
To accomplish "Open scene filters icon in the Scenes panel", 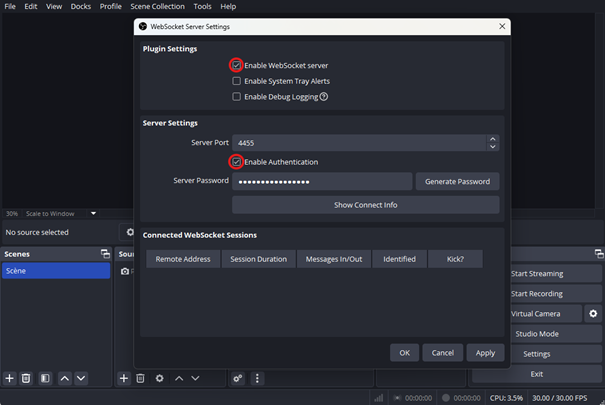I will click(45, 378).
